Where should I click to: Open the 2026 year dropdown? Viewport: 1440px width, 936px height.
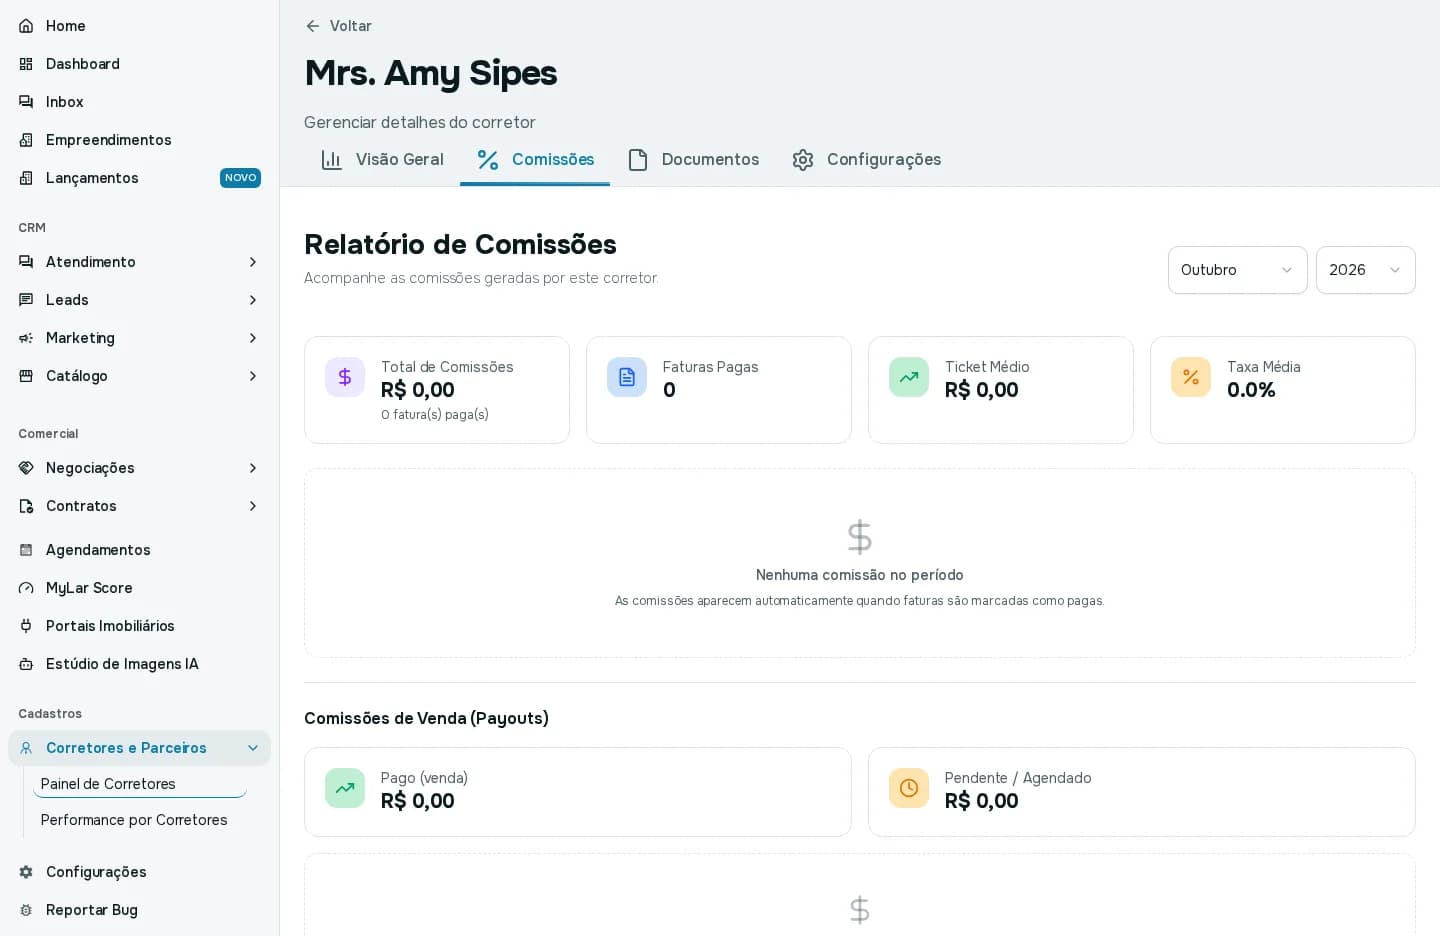[x=1366, y=270]
